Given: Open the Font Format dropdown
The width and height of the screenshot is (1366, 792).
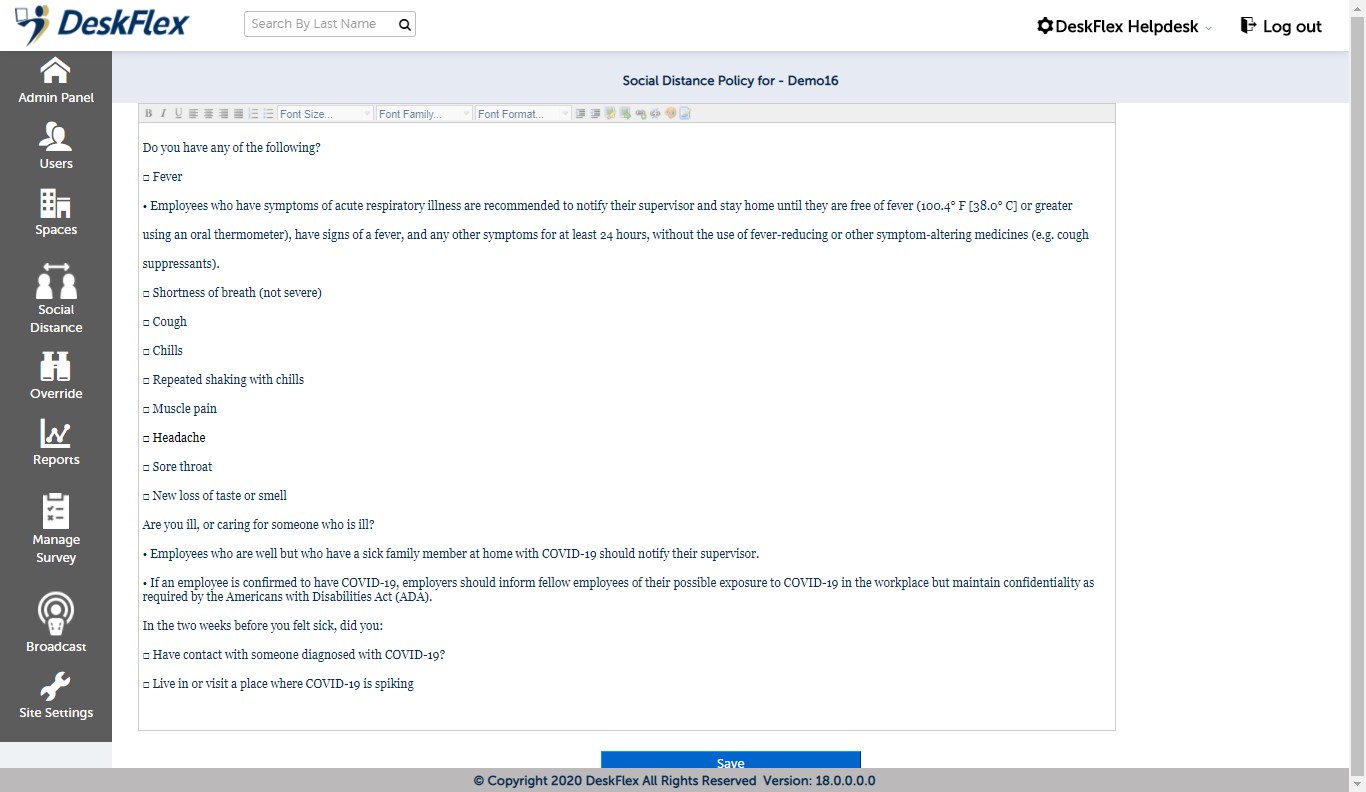Looking at the screenshot, I should point(523,114).
